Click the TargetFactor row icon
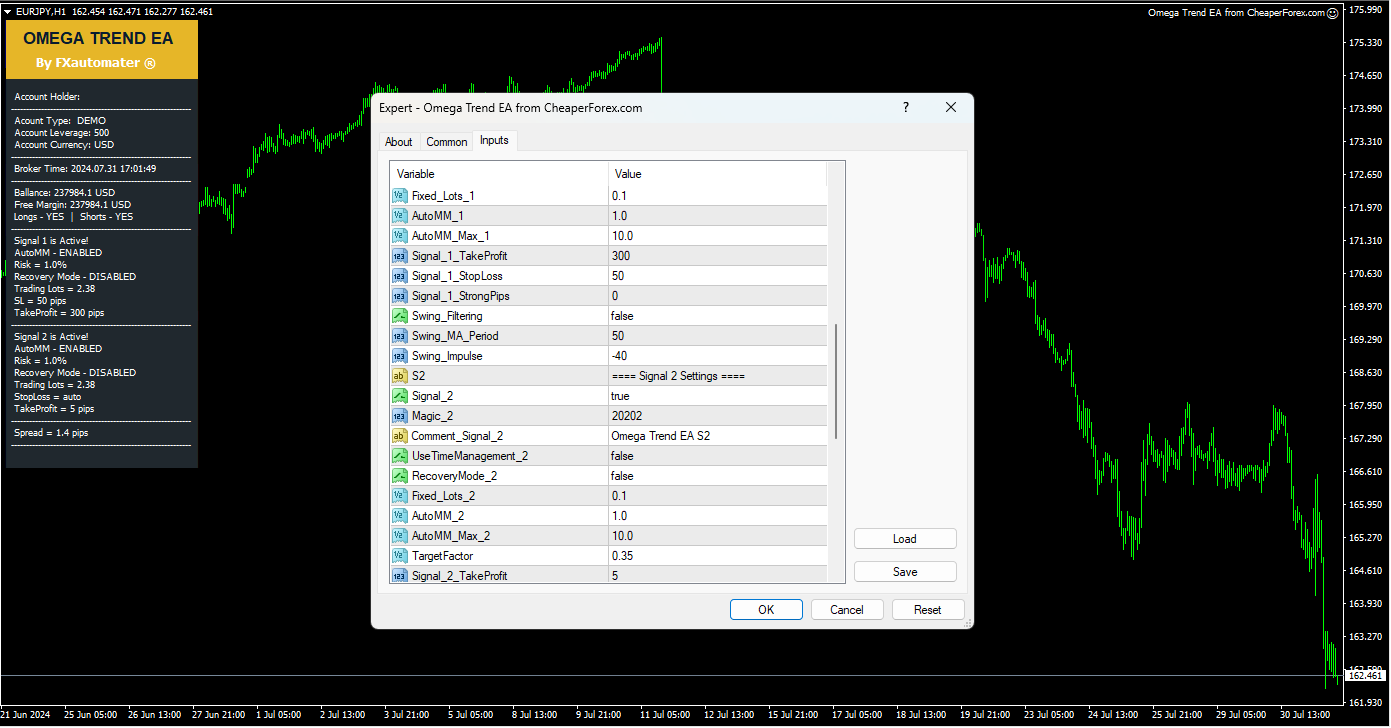This screenshot has height=728, width=1391. click(x=399, y=556)
